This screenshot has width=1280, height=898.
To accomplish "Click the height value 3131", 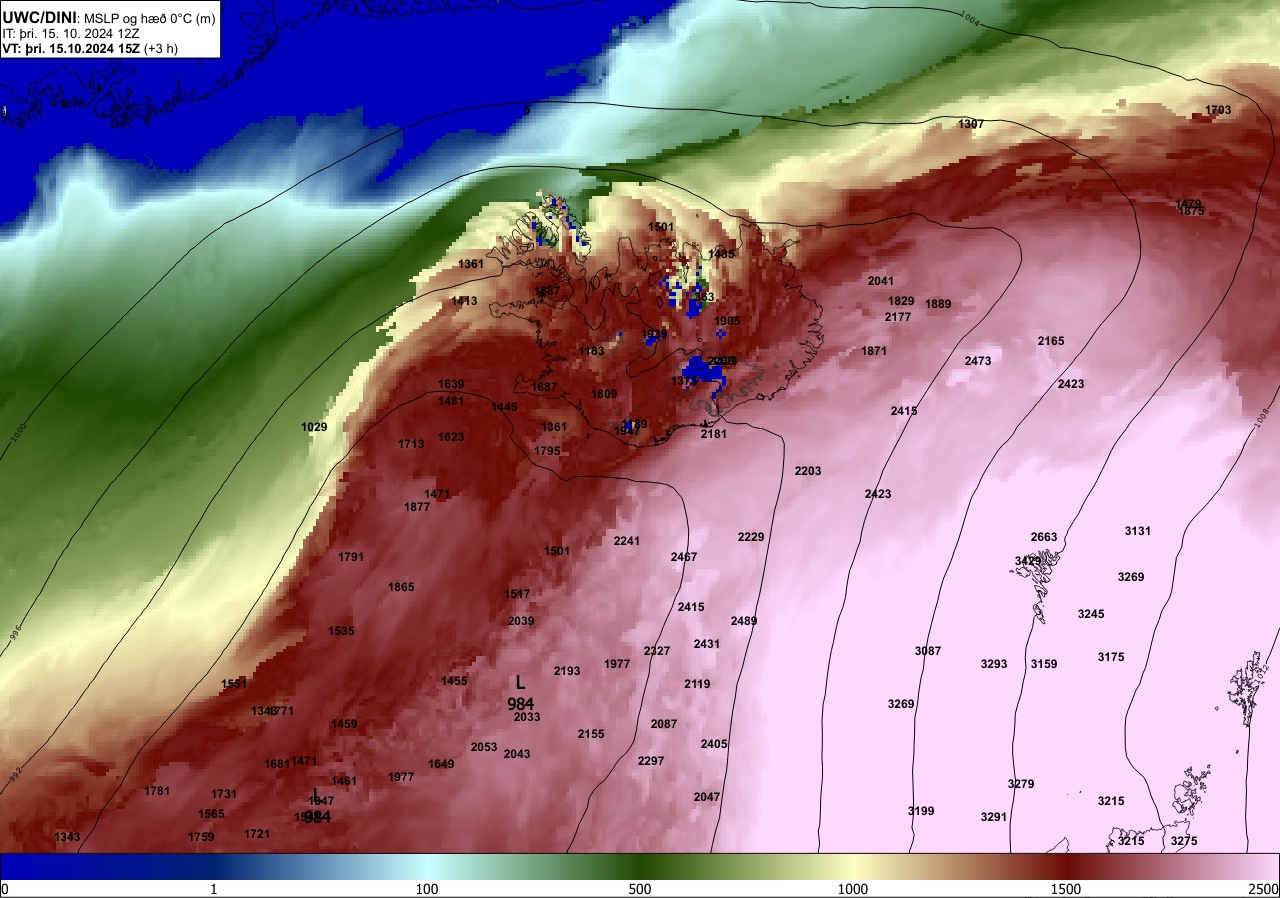I will point(1138,531).
